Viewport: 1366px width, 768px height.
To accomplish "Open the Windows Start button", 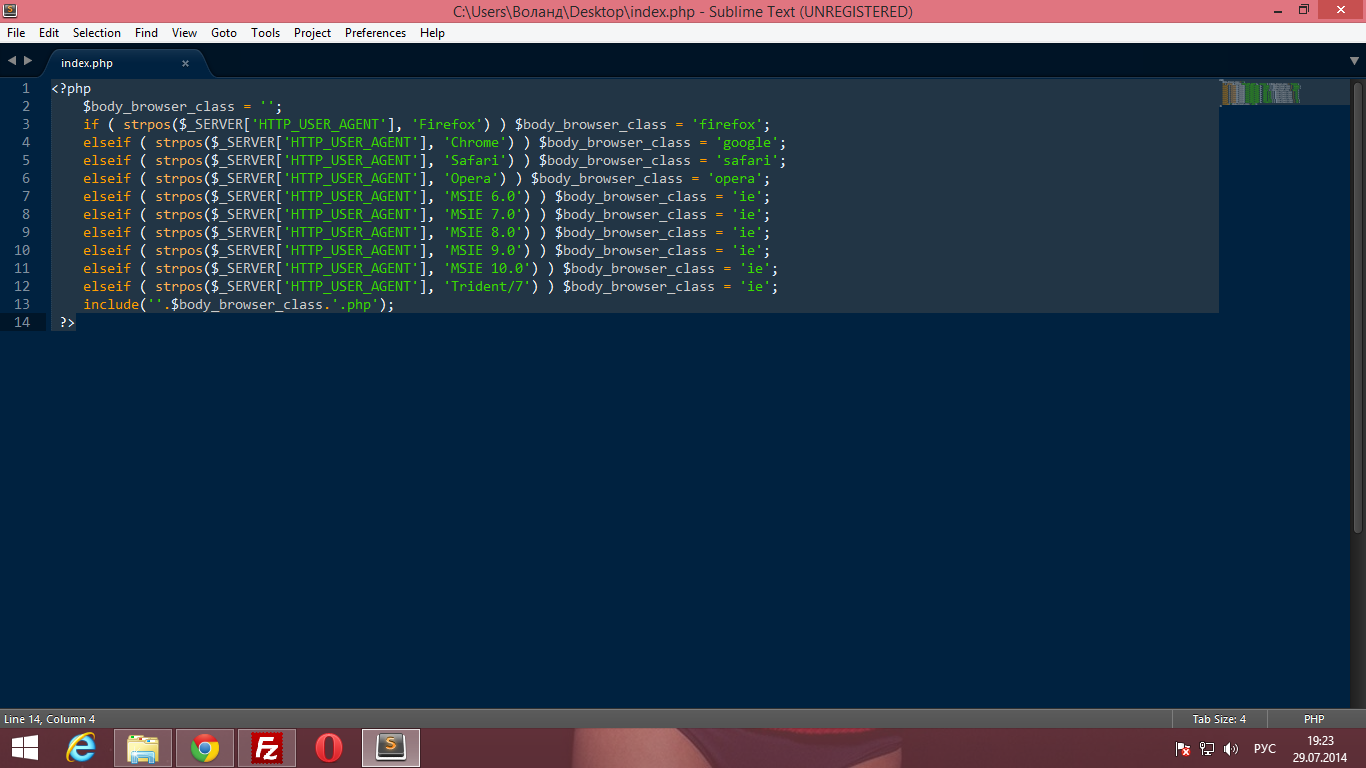I will click(x=25, y=748).
